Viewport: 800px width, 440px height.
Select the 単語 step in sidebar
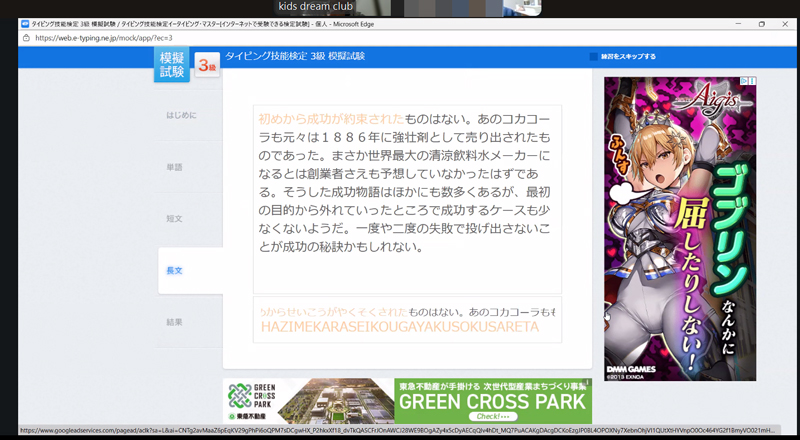click(x=174, y=167)
